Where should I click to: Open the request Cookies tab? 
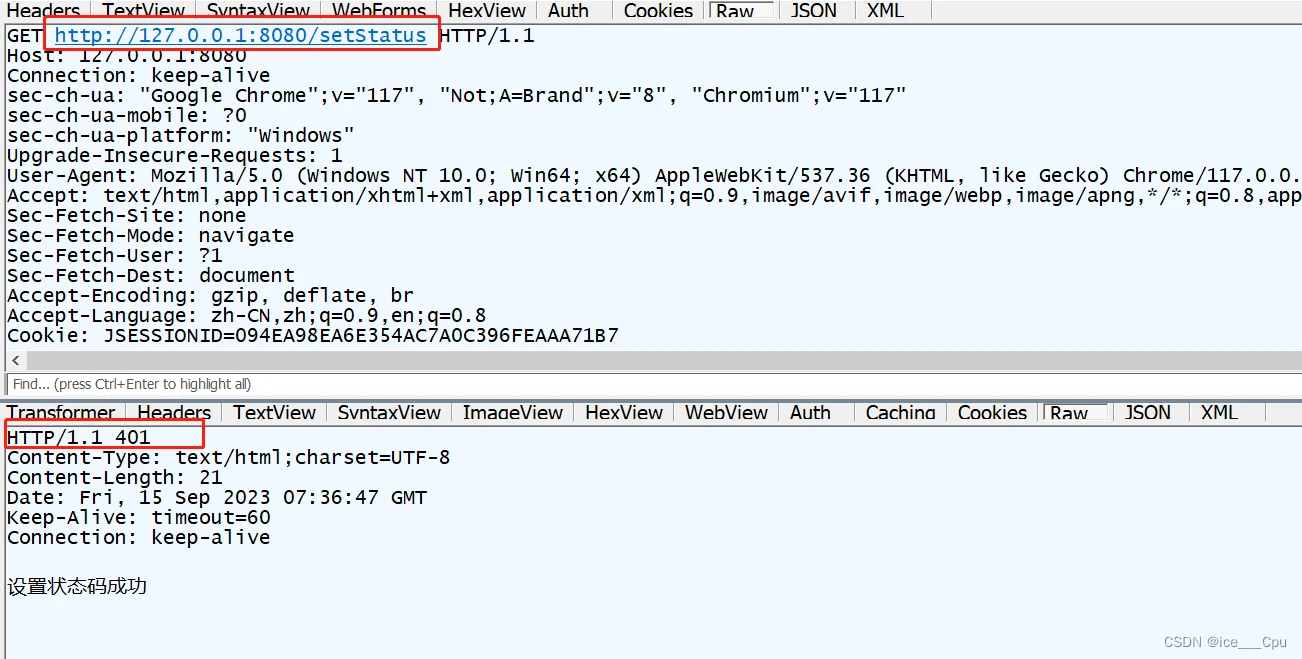[658, 11]
